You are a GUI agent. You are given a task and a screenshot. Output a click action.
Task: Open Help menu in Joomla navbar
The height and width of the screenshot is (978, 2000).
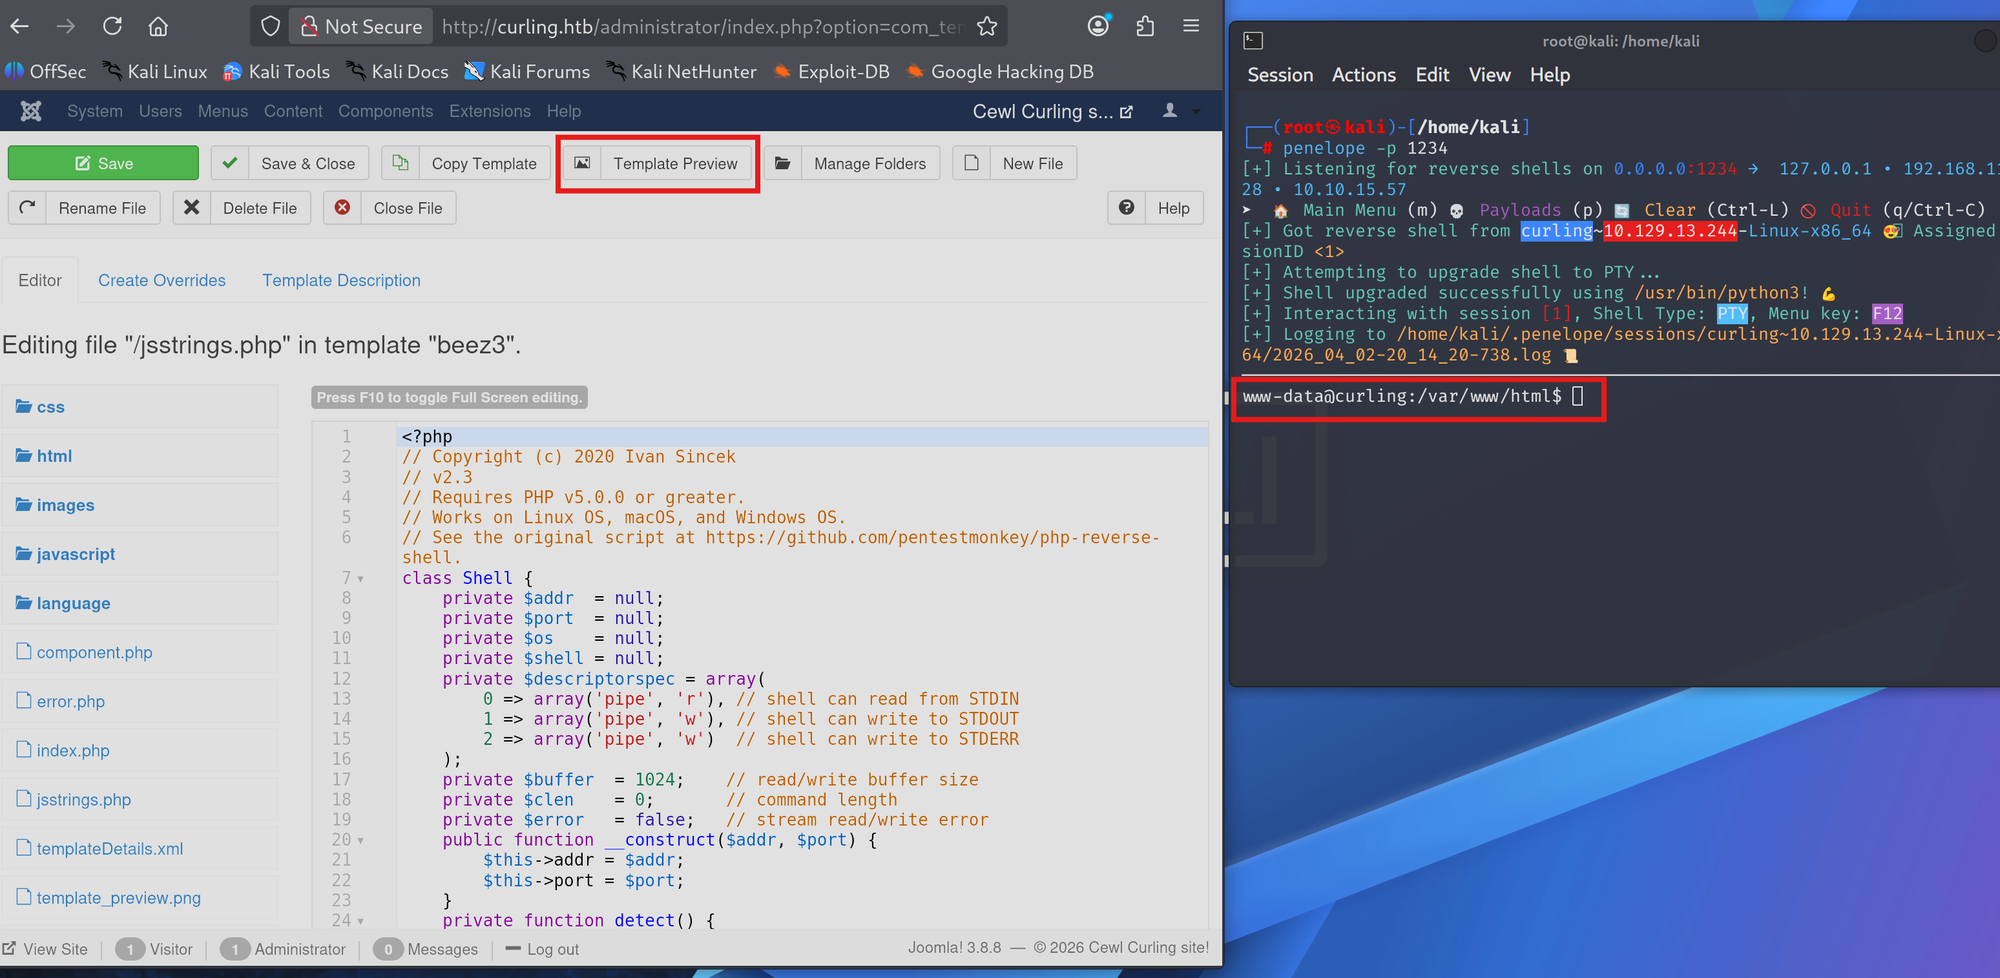(x=564, y=111)
